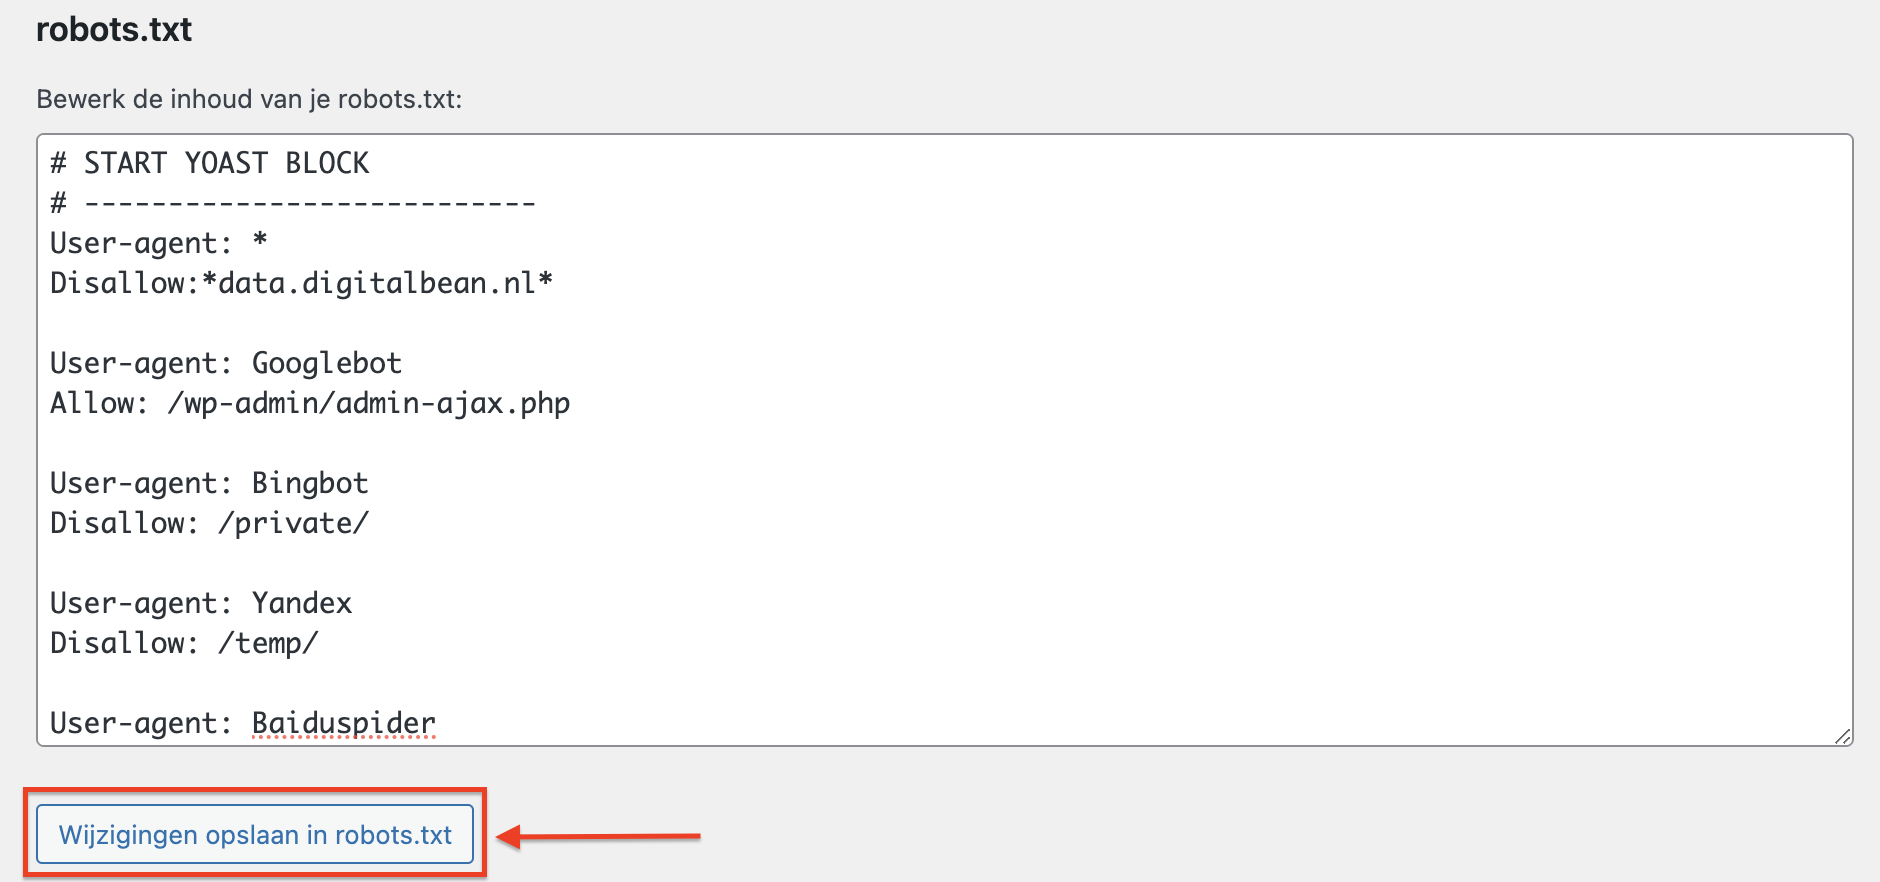
Task: Click the robots.txt page heading
Action: 113,29
